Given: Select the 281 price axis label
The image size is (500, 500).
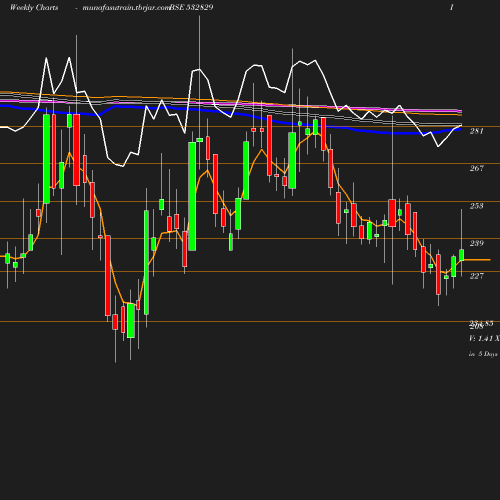Looking at the screenshot, I should click(477, 131).
